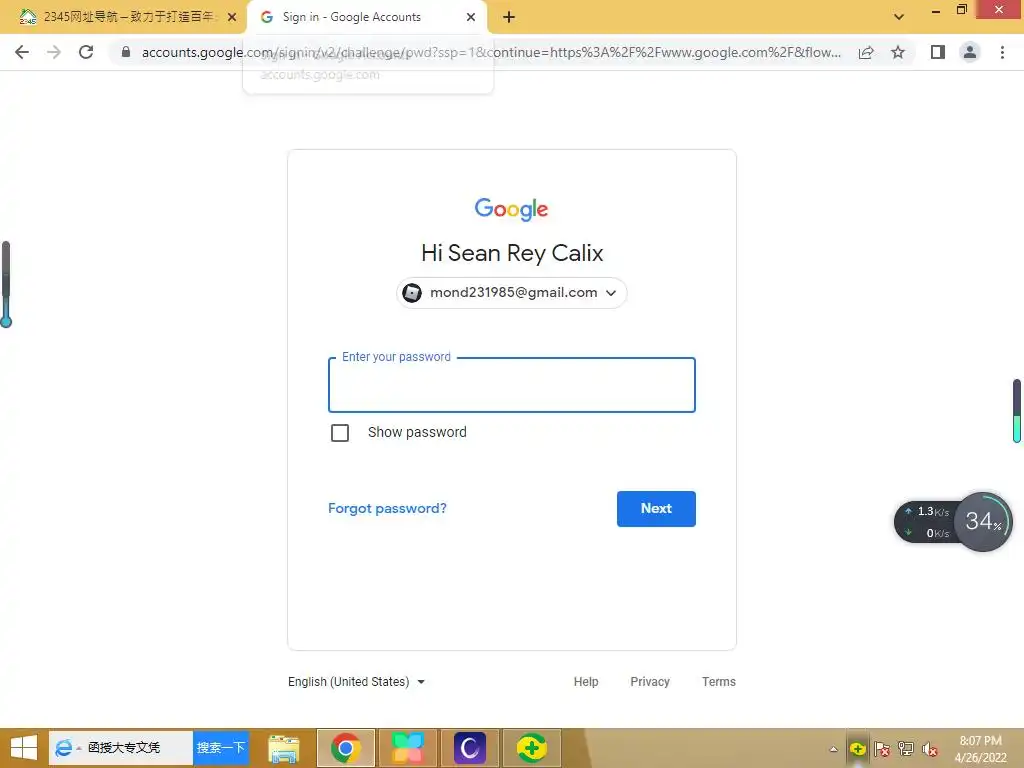Screen dimensions: 1024x768
Task: Click Forgot password? link
Action: (x=387, y=508)
